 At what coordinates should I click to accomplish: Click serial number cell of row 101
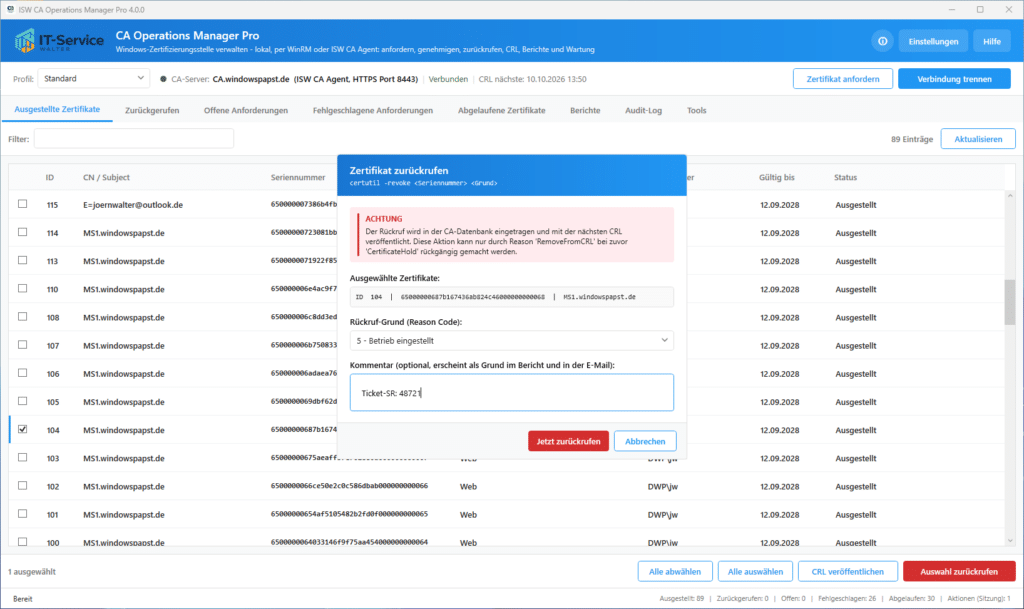coord(349,514)
